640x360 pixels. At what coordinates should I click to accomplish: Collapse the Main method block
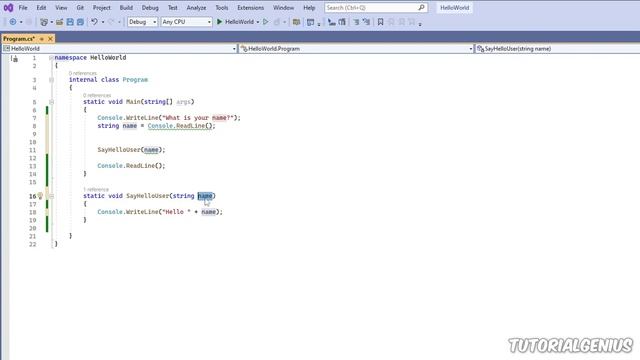click(x=51, y=102)
